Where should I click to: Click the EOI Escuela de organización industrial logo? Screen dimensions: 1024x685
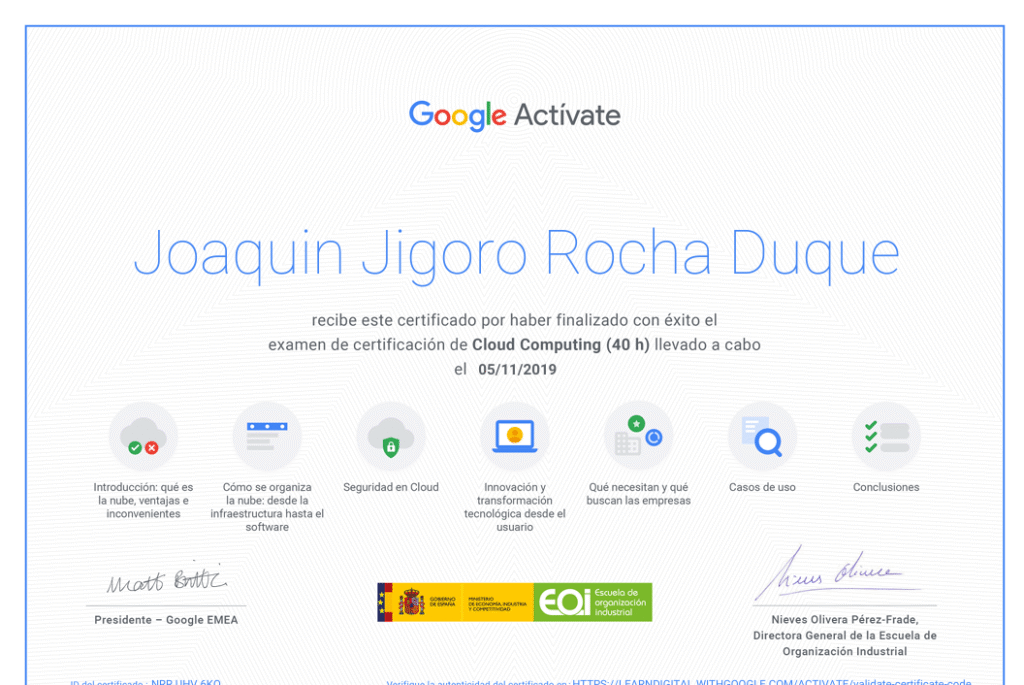(x=593, y=602)
